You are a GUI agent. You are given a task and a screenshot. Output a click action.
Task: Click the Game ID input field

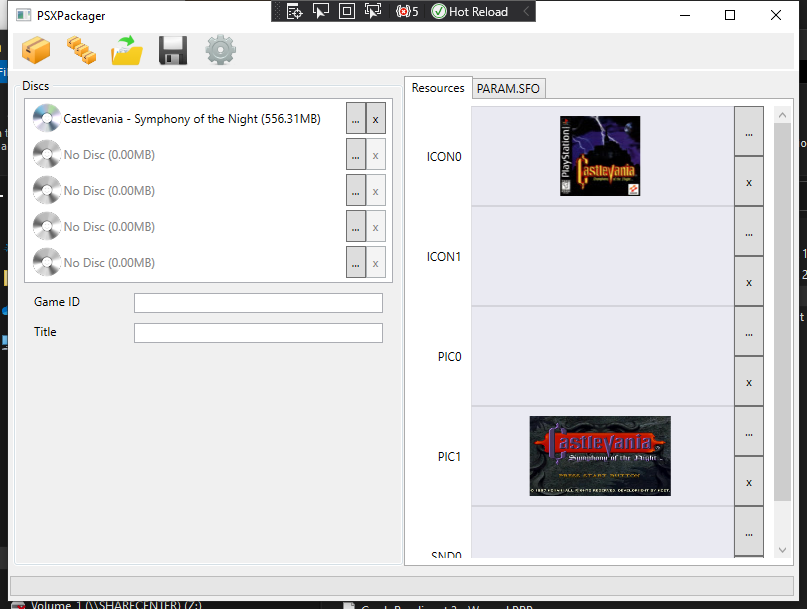point(258,303)
